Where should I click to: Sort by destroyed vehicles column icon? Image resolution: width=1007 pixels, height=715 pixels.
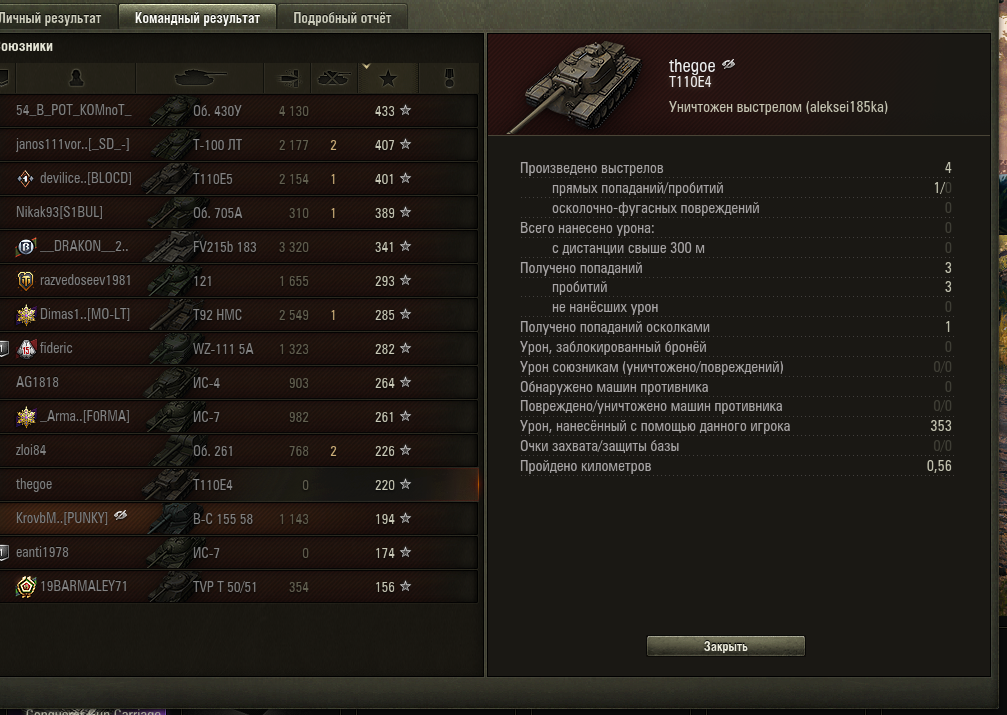pyautogui.click(x=333, y=78)
